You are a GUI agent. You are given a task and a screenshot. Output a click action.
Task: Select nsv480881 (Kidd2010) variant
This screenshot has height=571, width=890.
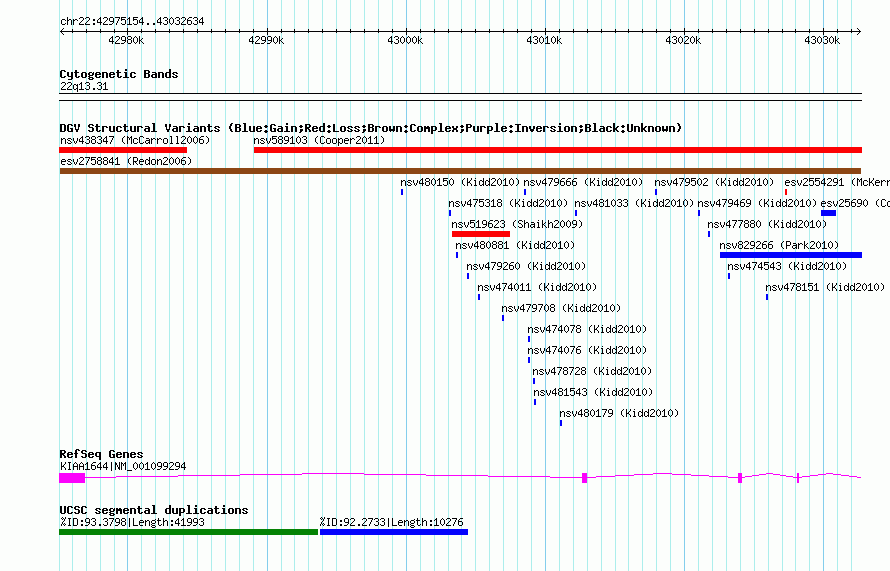click(x=515, y=245)
